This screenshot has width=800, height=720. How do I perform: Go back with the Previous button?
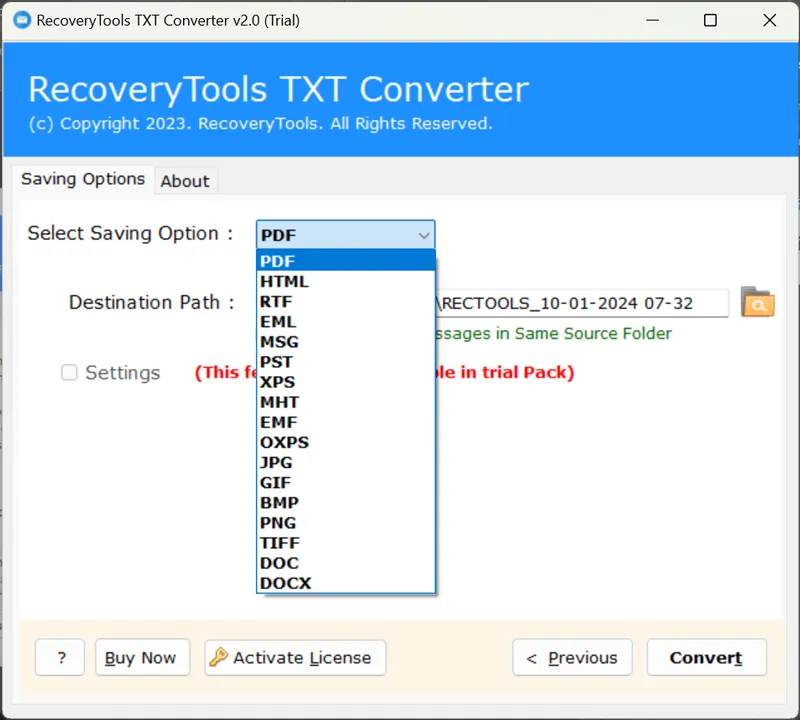[x=572, y=657]
